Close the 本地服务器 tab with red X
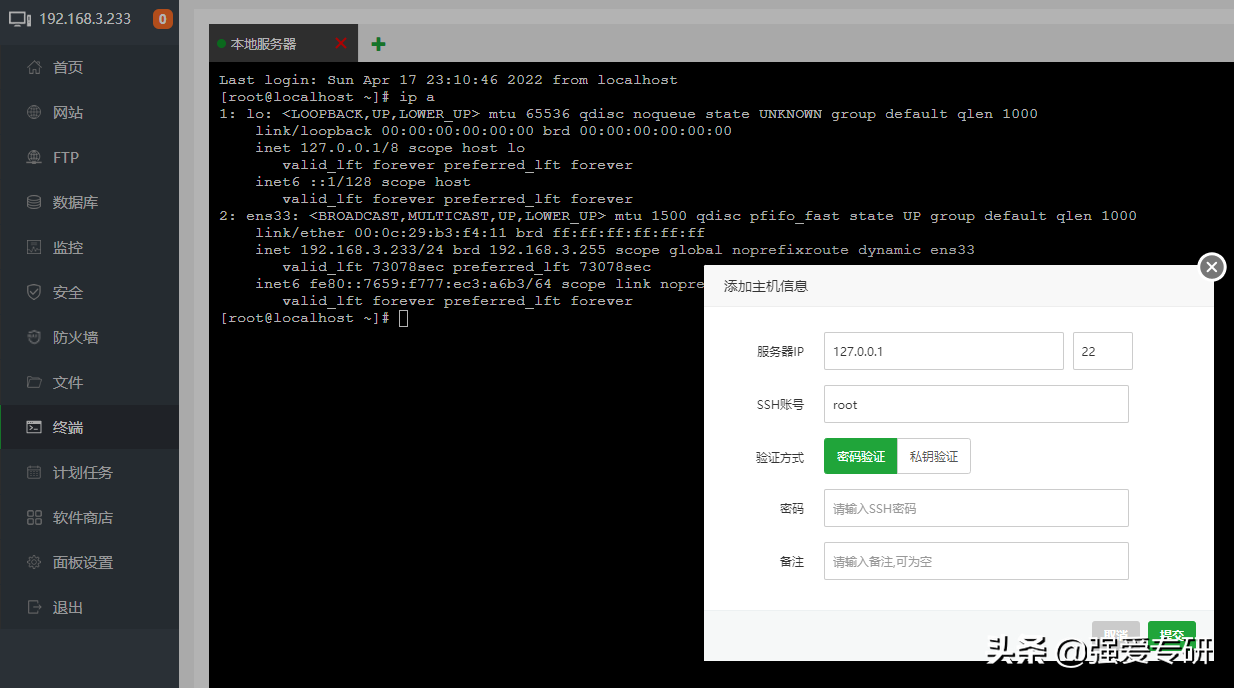The image size is (1234, 688). tap(341, 43)
